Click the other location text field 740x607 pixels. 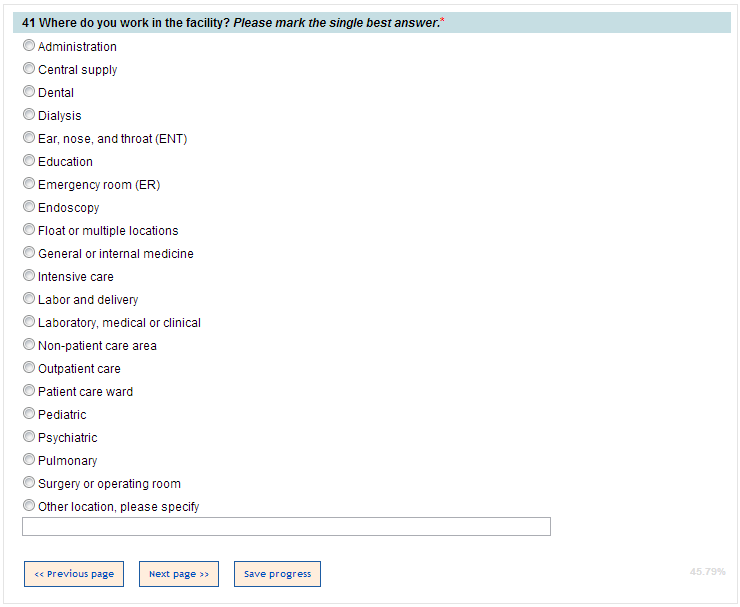coord(286,527)
